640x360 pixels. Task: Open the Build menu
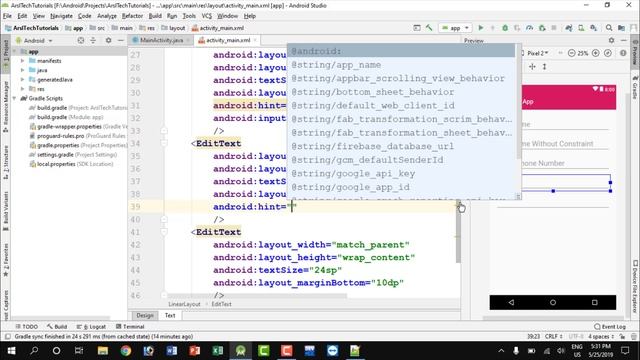tap(155, 16)
